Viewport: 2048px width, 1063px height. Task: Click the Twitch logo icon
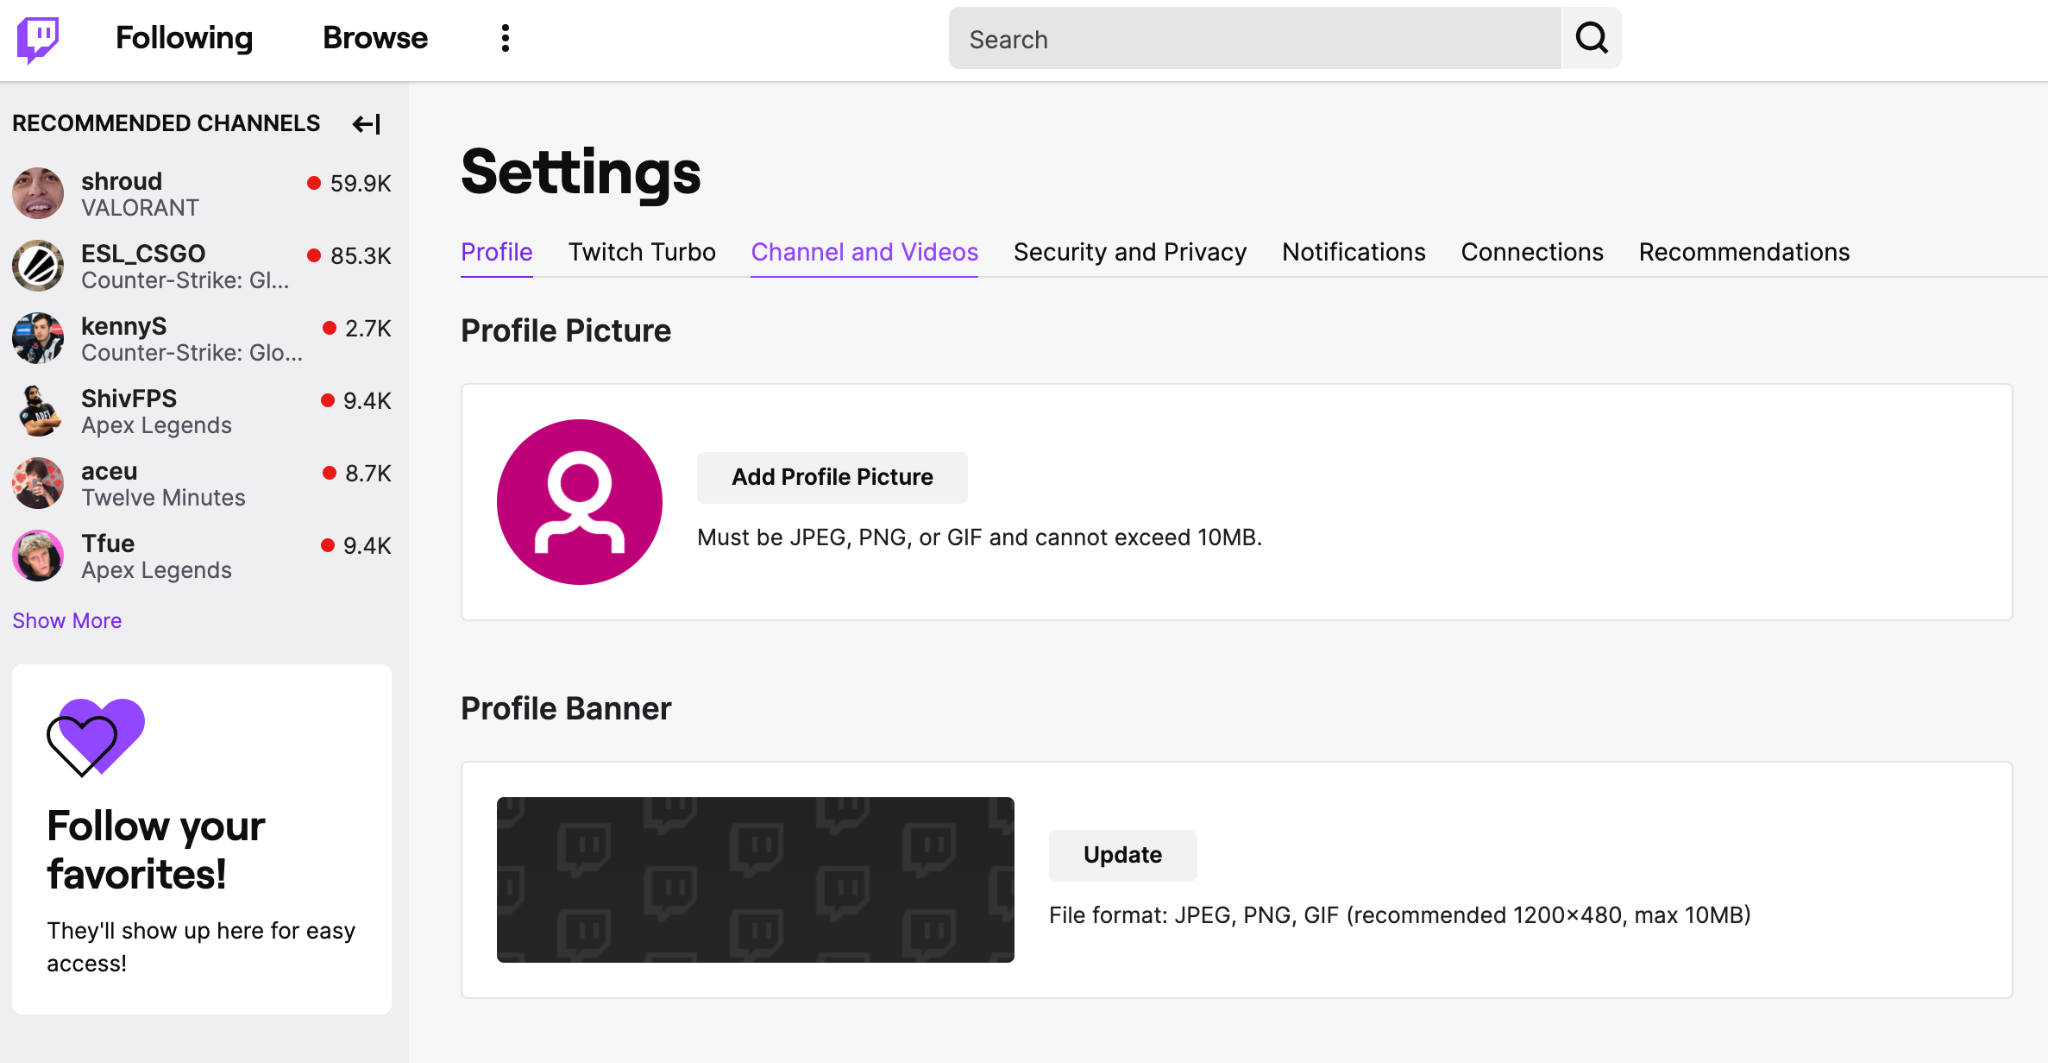coord(38,39)
